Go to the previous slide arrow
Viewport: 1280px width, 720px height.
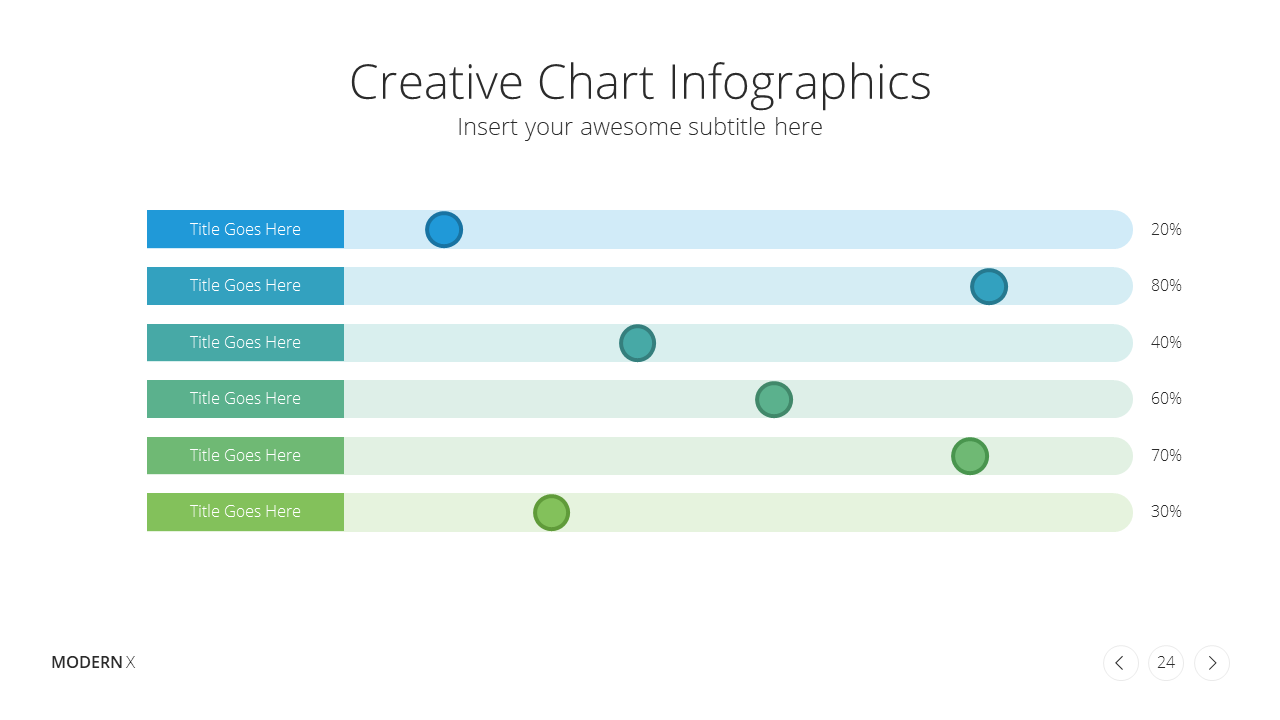click(x=1120, y=663)
